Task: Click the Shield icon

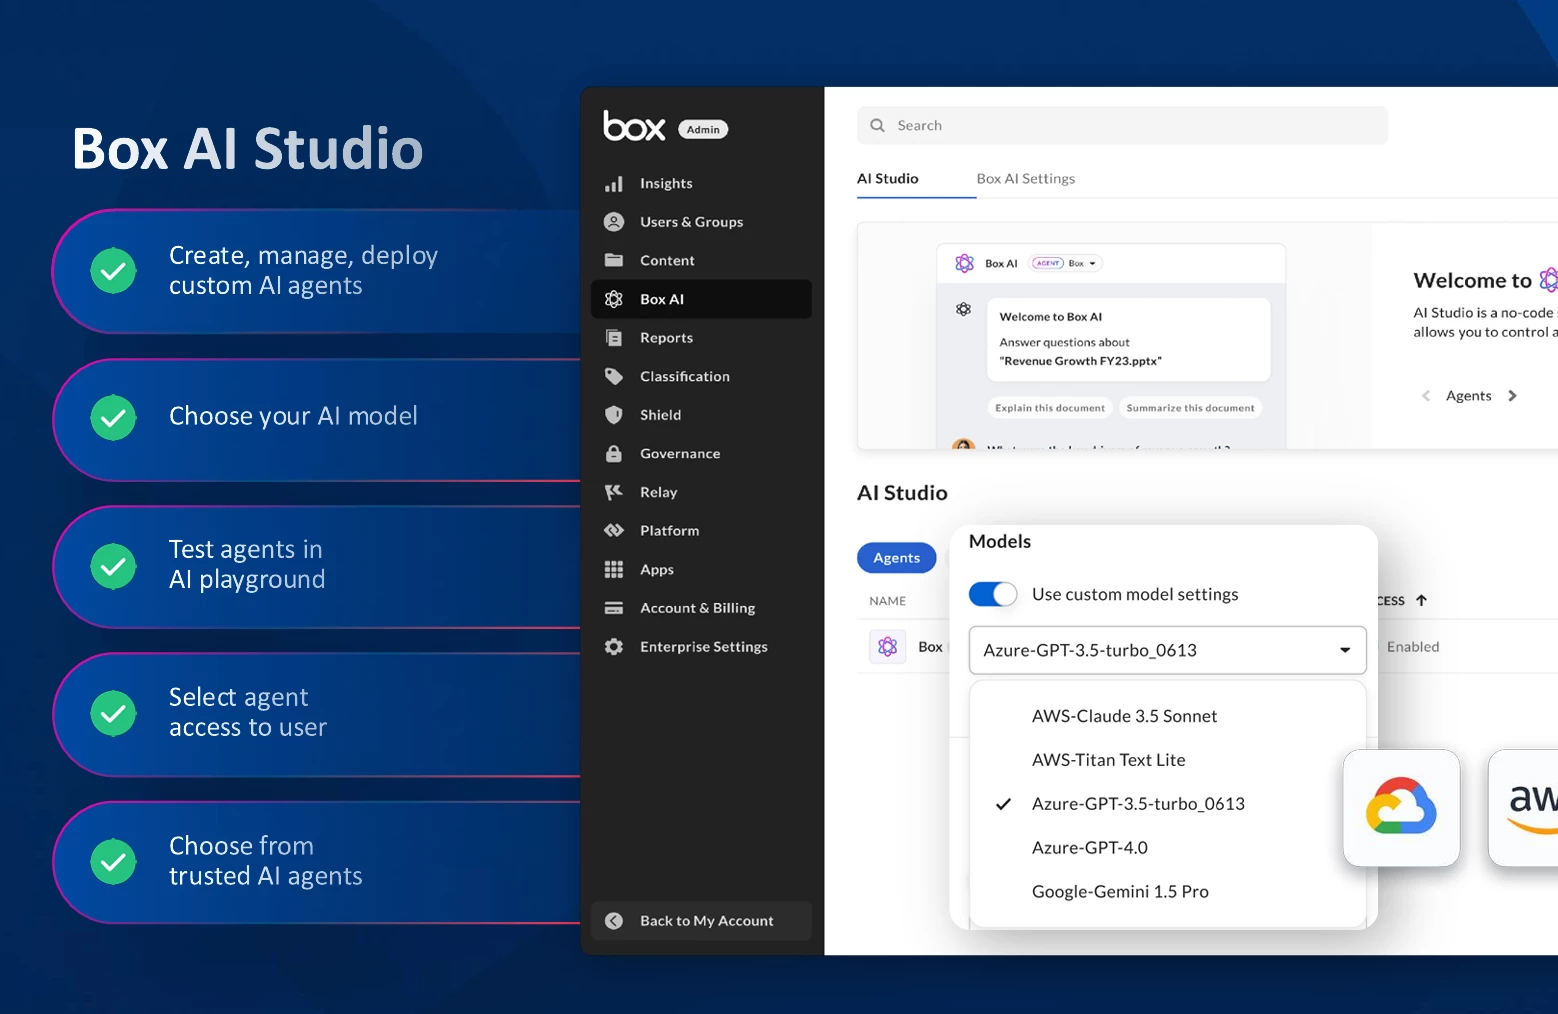Action: coord(614,415)
